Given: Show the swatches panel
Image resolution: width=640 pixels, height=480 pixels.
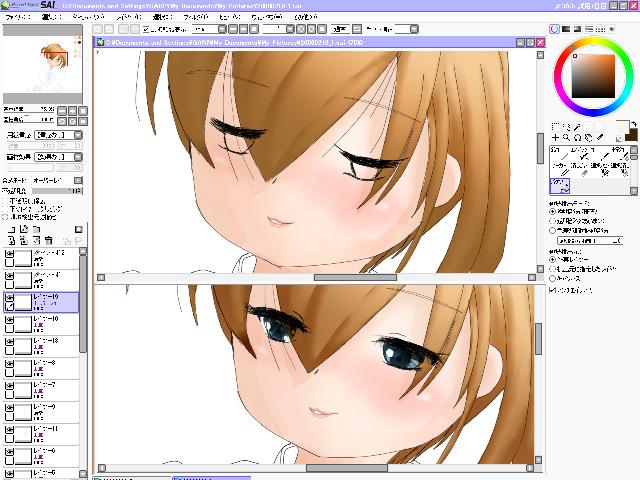Looking at the screenshot, I should tap(600, 29).
